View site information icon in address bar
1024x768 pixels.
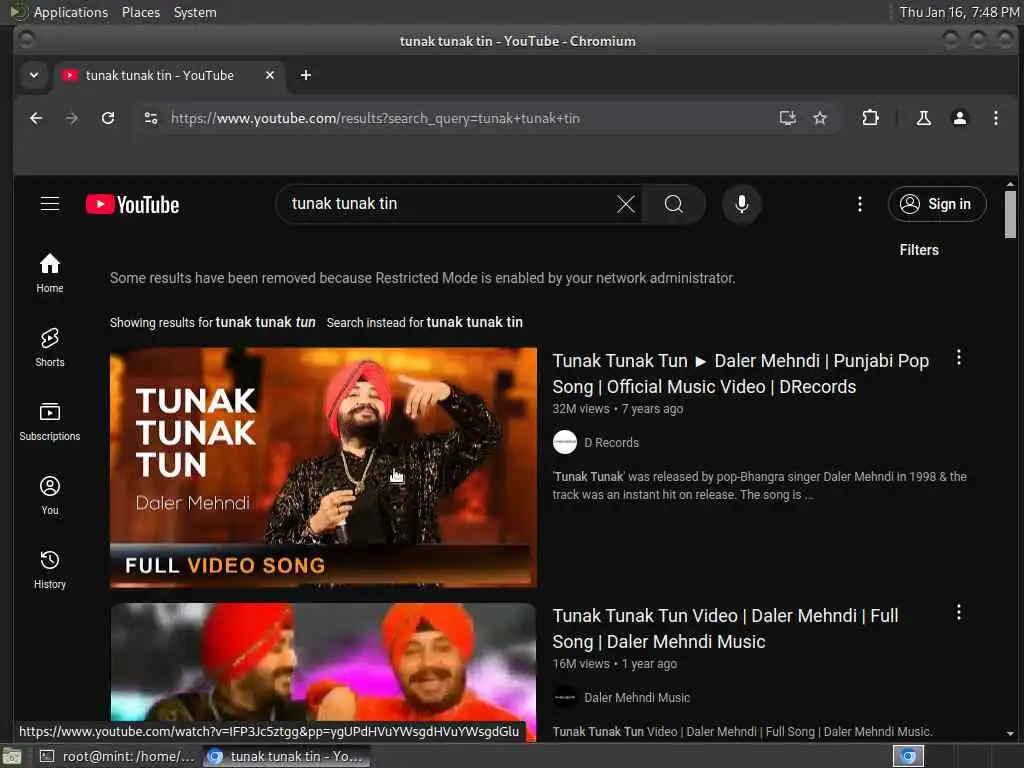151,118
